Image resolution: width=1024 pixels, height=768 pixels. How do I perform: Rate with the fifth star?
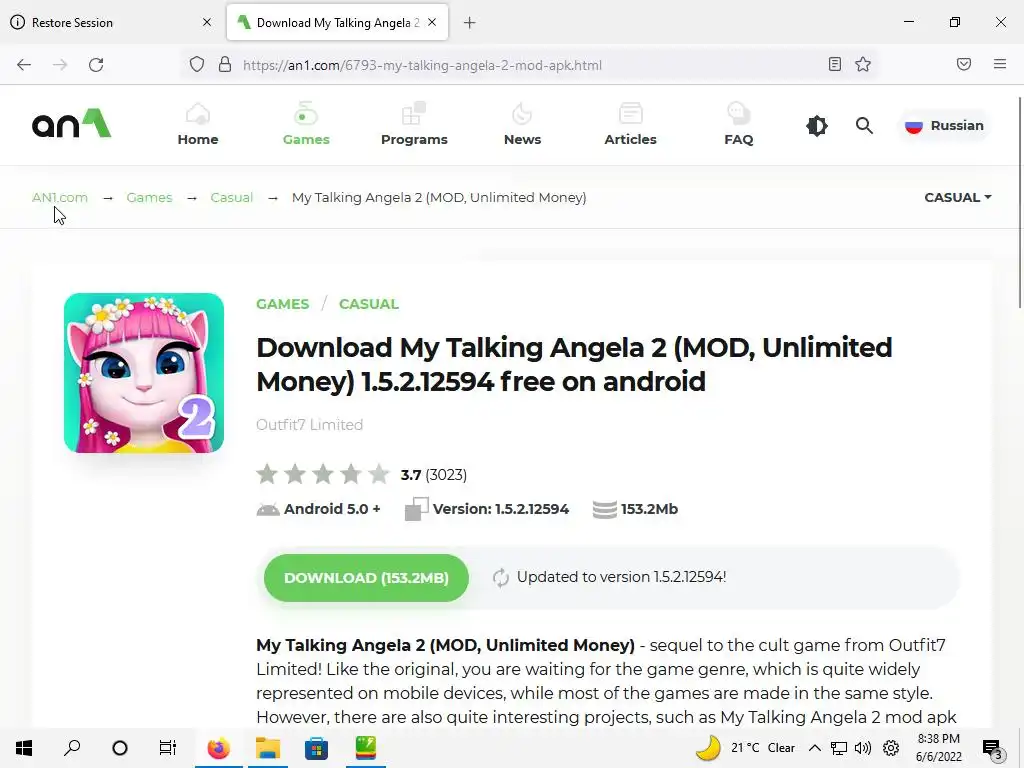(x=379, y=474)
